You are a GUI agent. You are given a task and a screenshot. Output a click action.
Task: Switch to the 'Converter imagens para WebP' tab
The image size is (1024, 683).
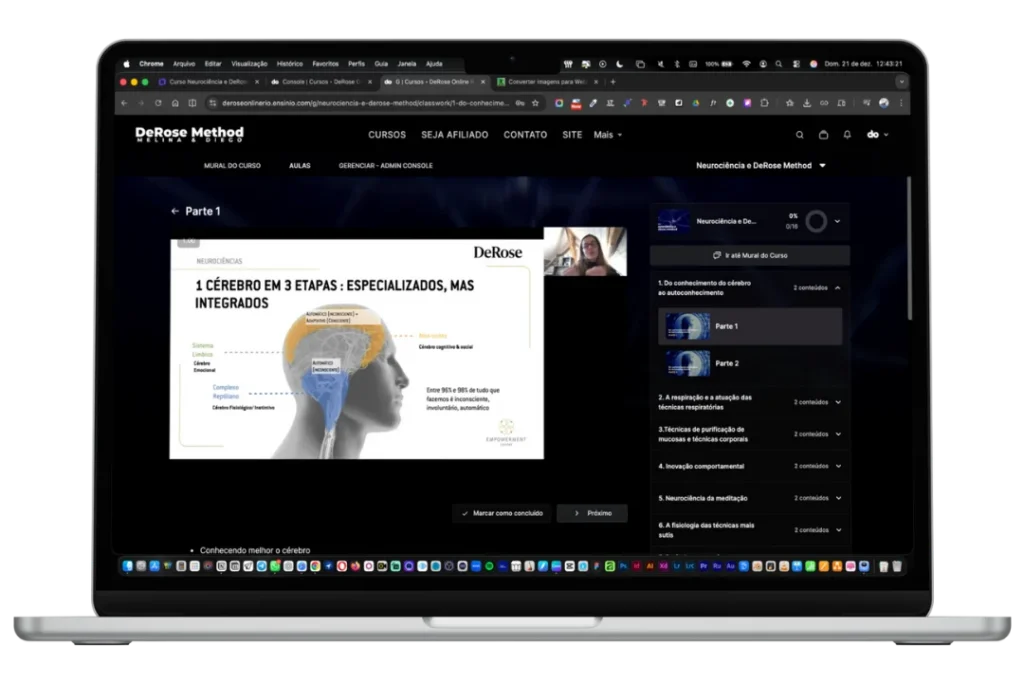(547, 82)
